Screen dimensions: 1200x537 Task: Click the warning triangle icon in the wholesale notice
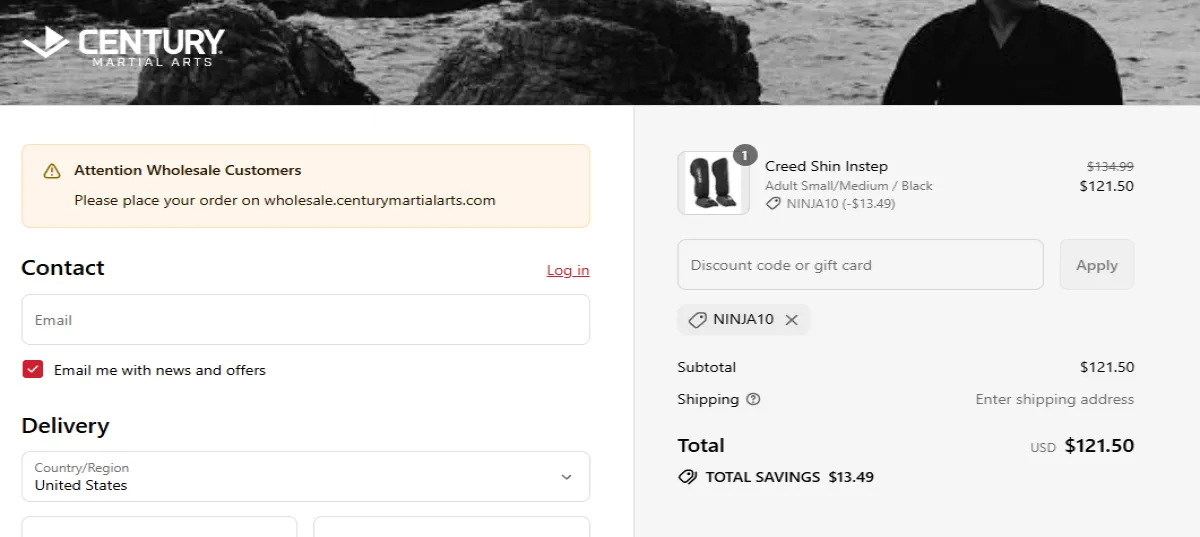[52, 171]
